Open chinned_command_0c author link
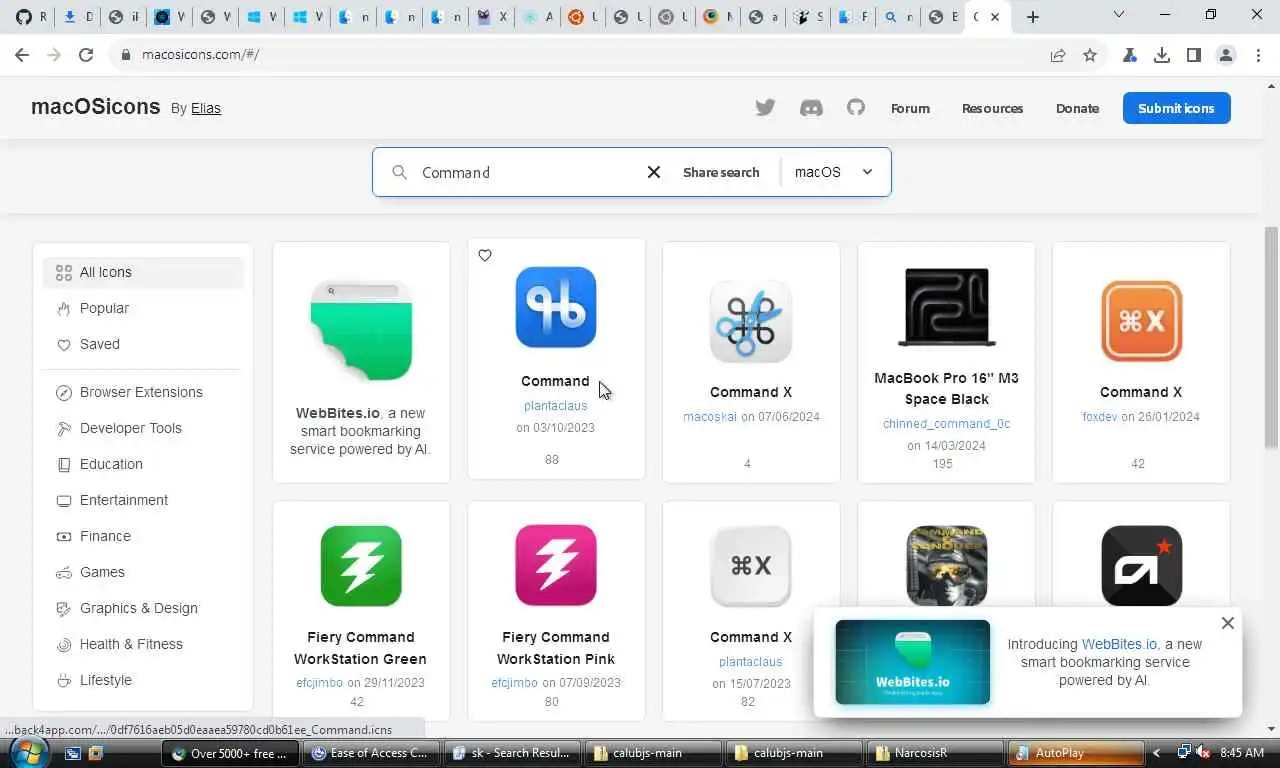1280x768 pixels. click(x=946, y=424)
